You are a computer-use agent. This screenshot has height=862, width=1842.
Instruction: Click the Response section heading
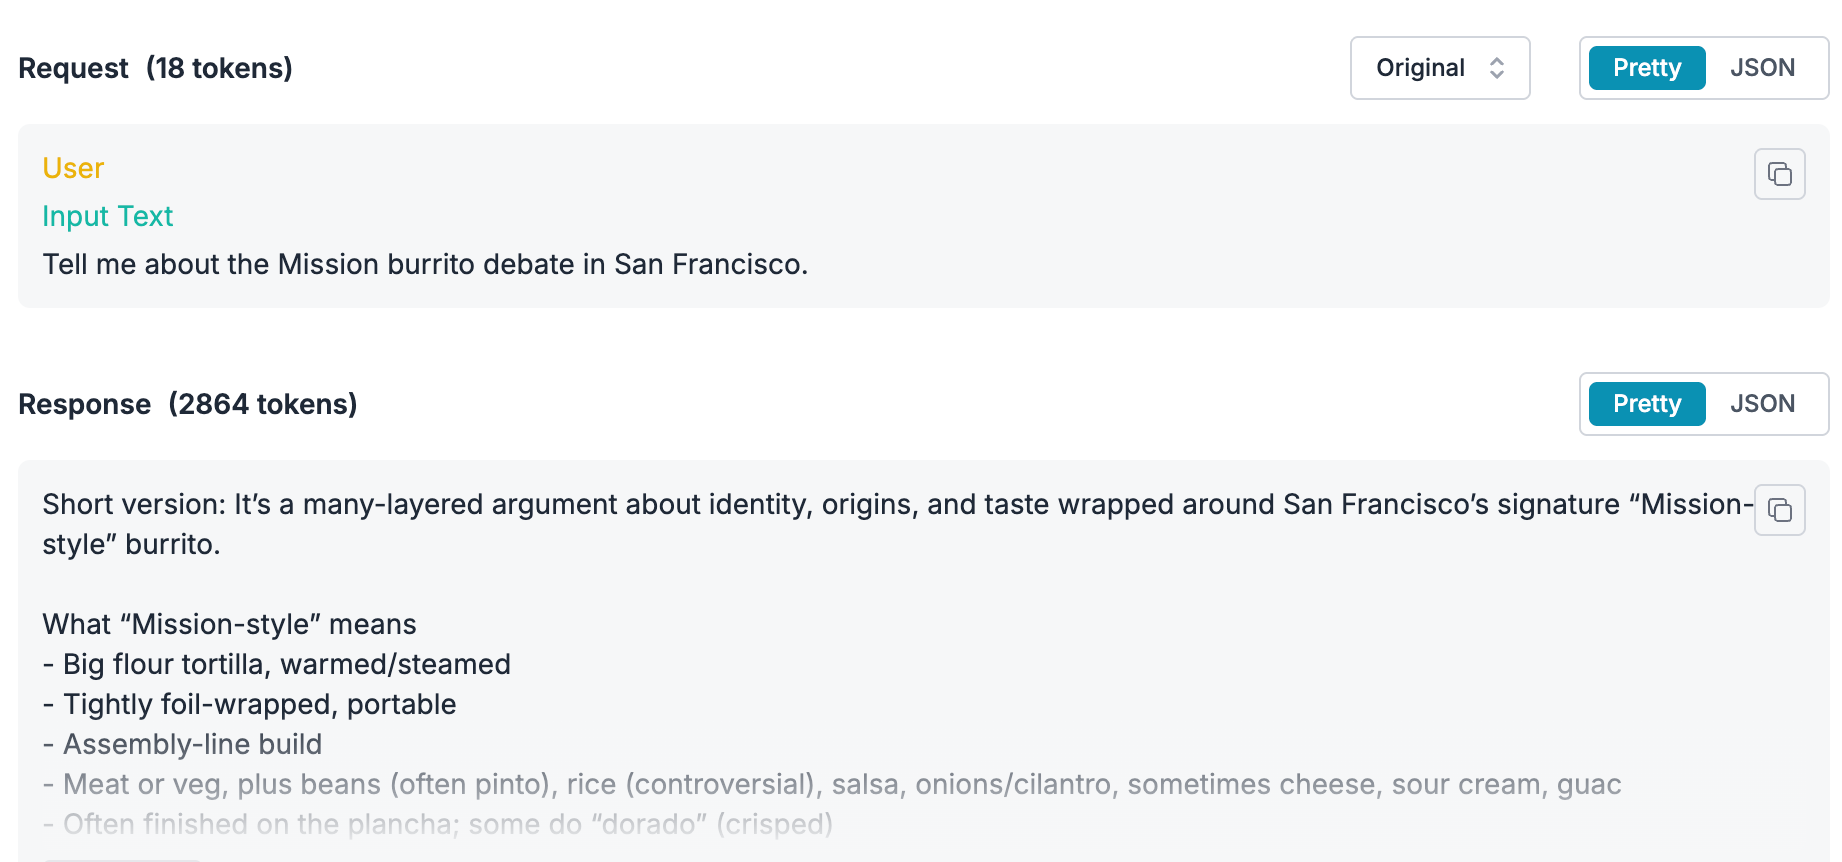85,404
